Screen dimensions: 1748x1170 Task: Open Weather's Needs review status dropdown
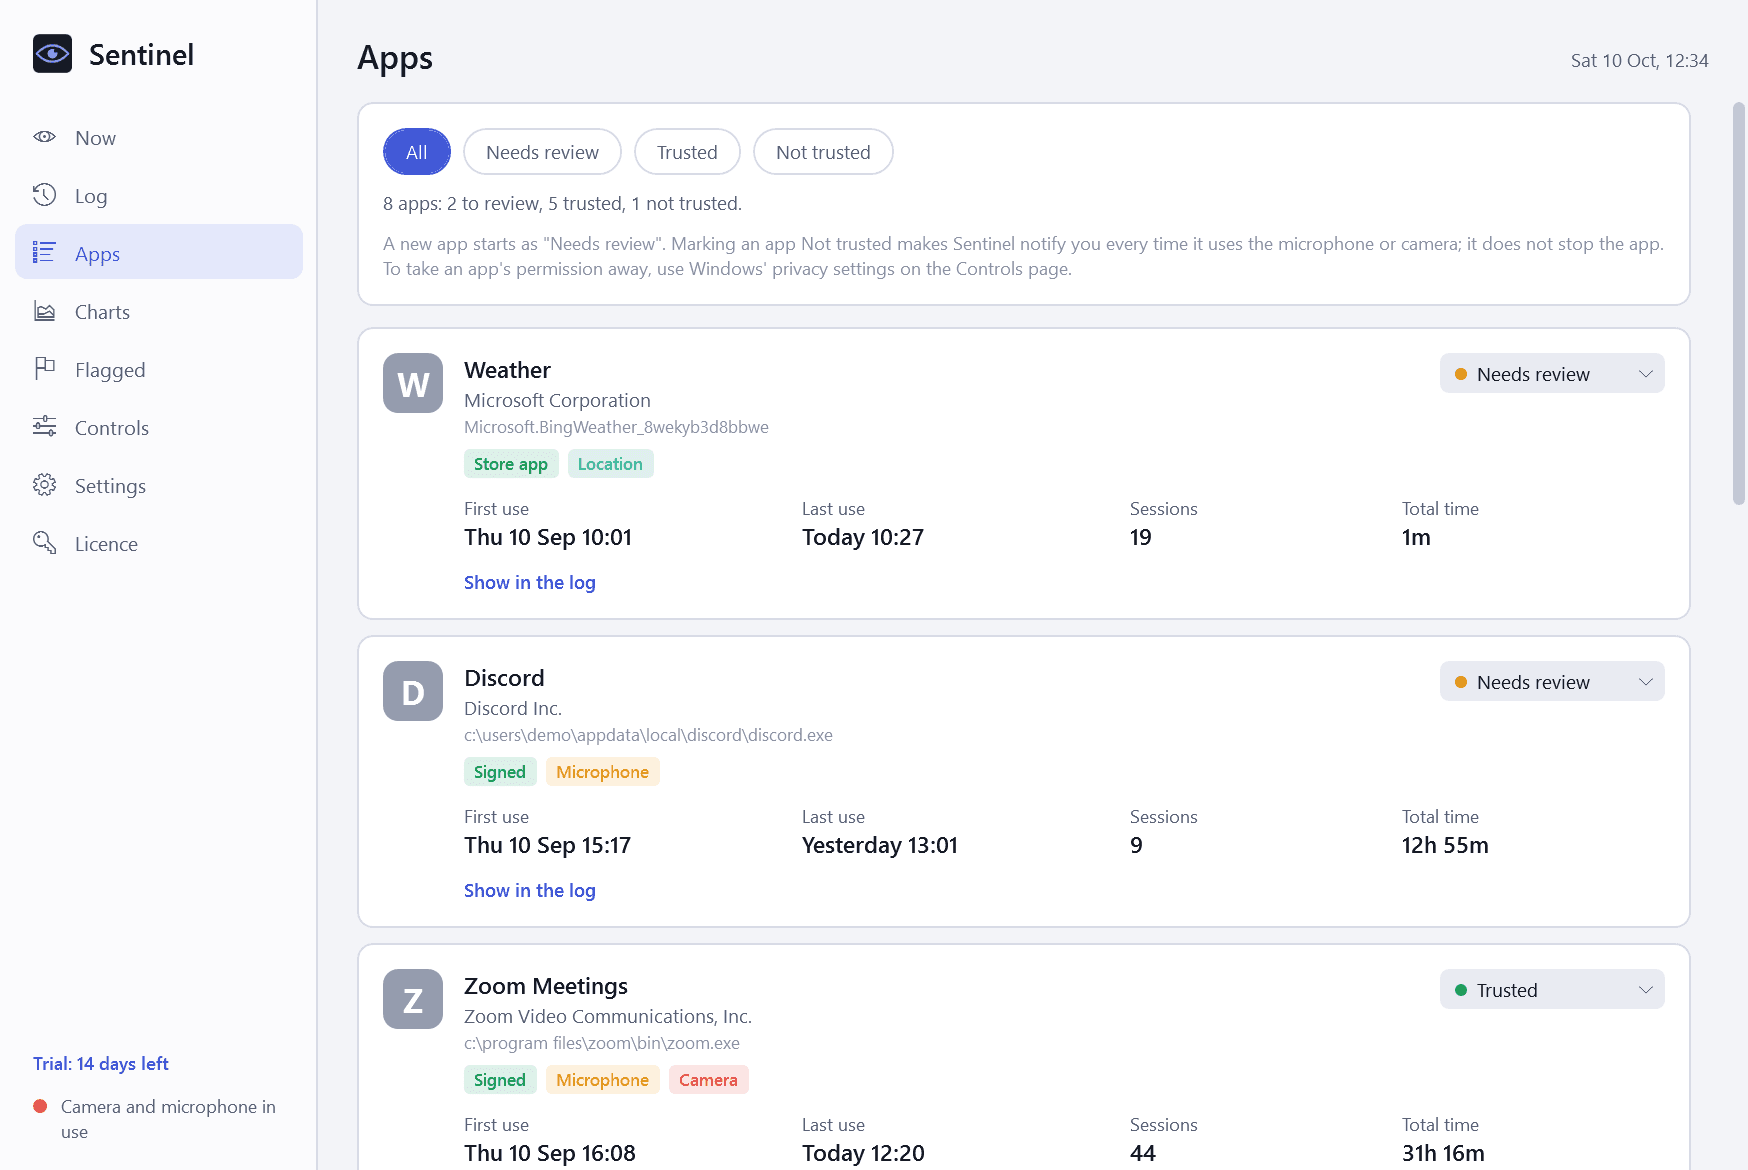pos(1552,374)
